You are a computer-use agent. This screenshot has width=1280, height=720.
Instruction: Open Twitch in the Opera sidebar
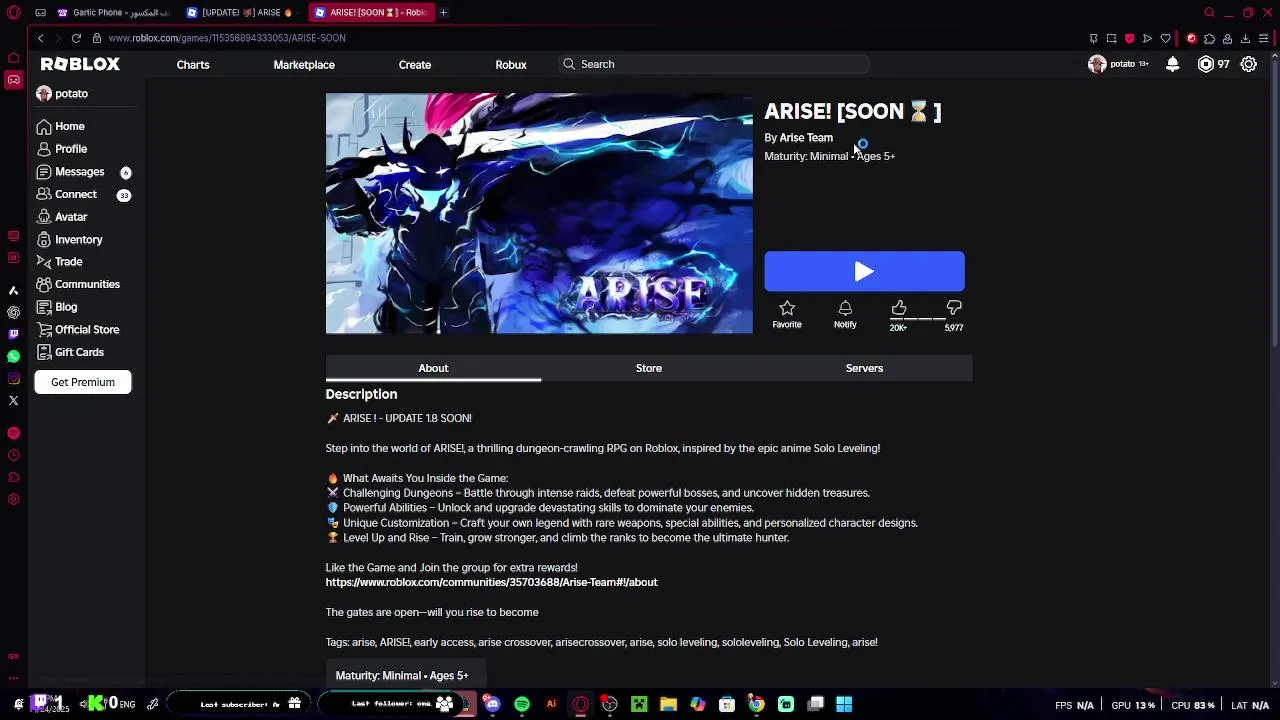click(13, 334)
